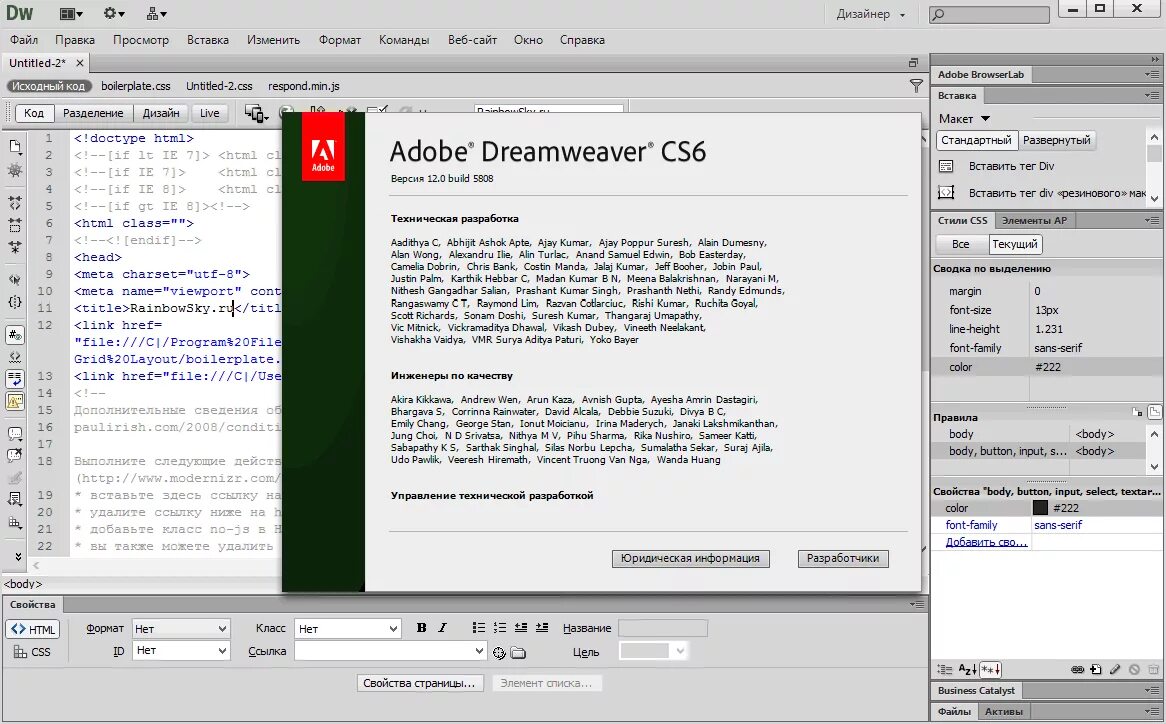Click the Attach Style Sheet link icon
Viewport: 1166px width, 724px height.
pyautogui.click(x=1076, y=669)
